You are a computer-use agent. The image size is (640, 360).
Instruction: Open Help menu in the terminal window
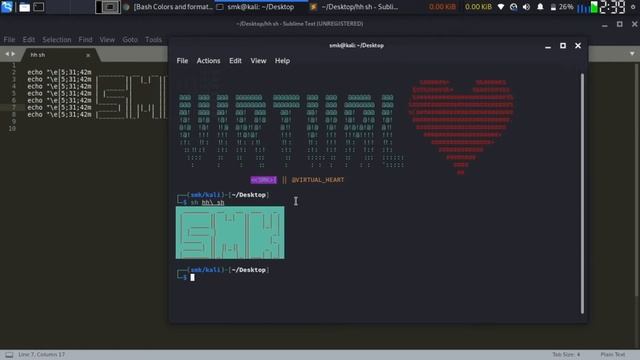pos(282,61)
